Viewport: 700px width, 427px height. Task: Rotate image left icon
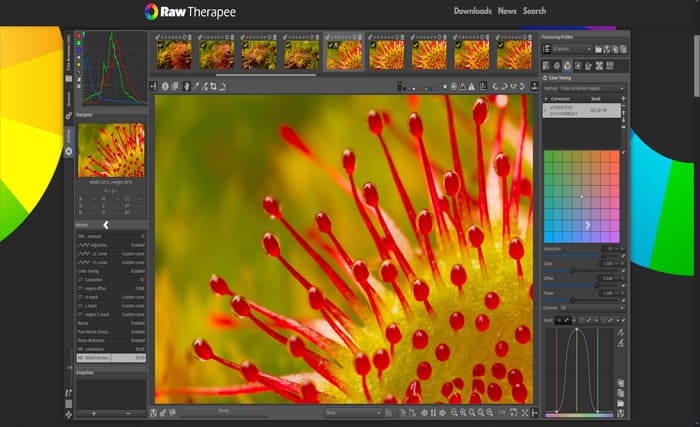pos(495,87)
